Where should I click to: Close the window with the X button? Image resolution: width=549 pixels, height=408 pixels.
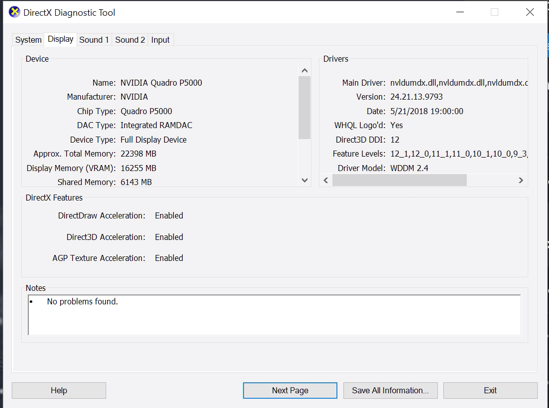pos(530,12)
